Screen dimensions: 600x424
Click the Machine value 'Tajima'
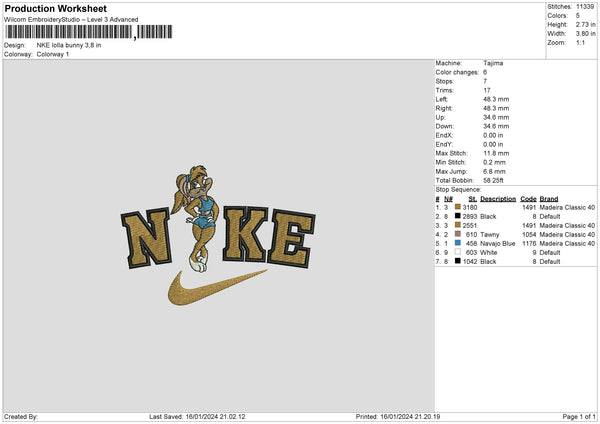pyautogui.click(x=493, y=63)
